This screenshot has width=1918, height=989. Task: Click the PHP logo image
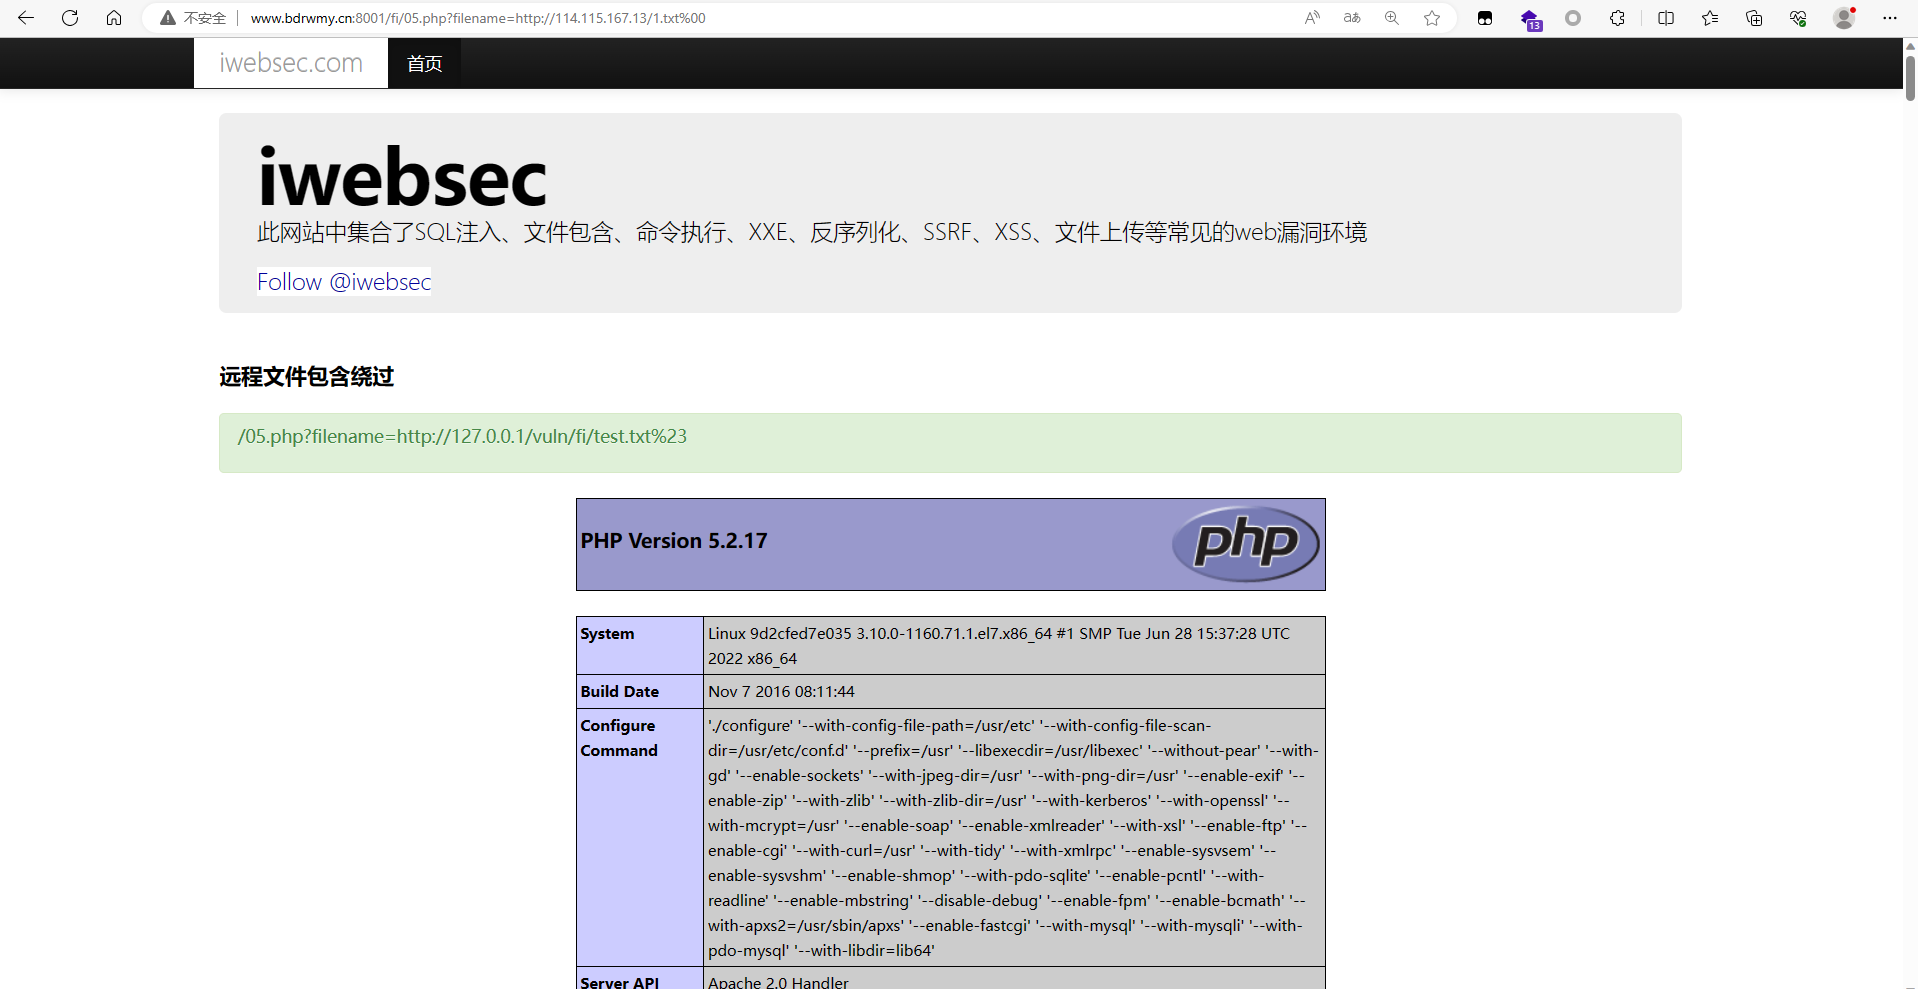1245,544
